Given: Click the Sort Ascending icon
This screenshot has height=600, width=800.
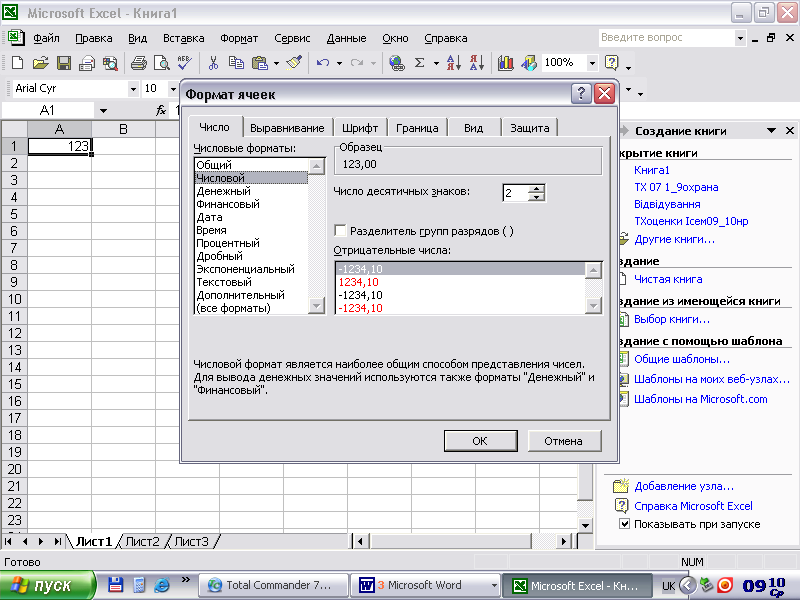Looking at the screenshot, I should [454, 63].
